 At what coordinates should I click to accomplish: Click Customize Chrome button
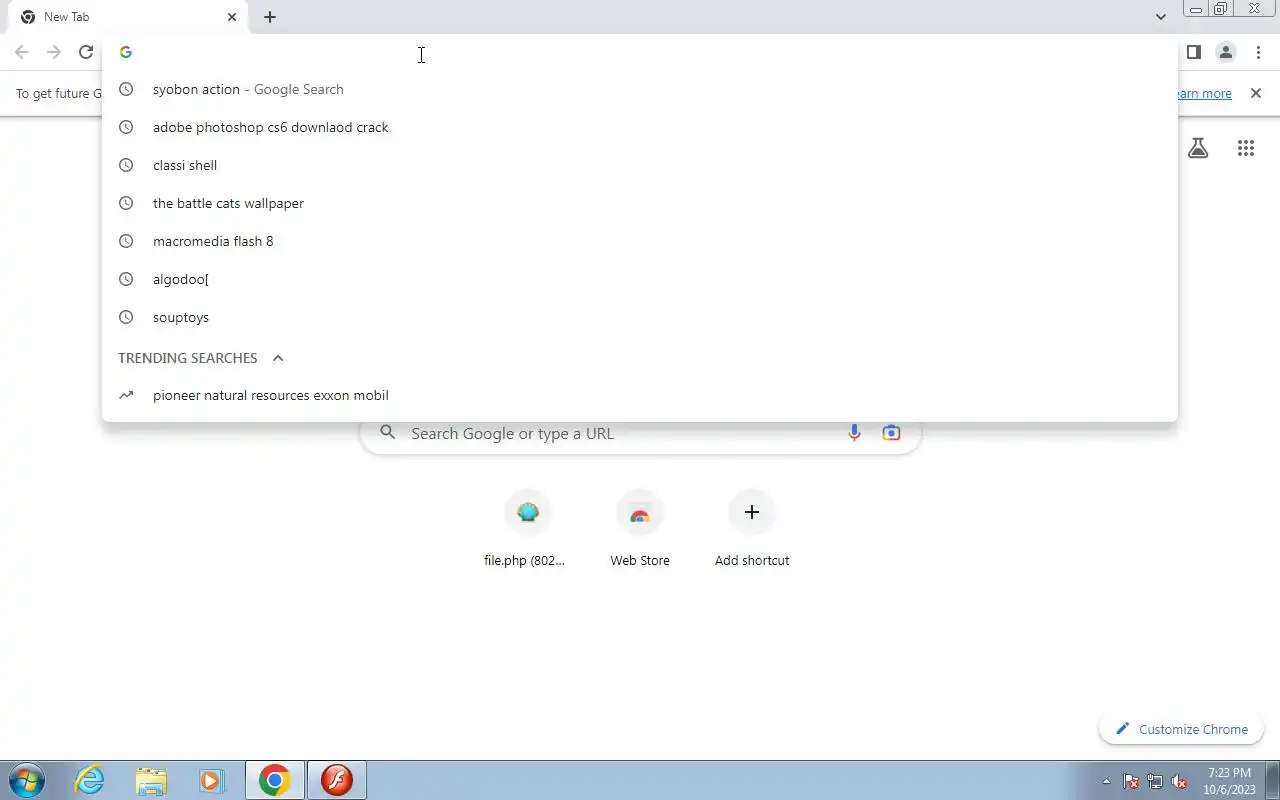1182,729
